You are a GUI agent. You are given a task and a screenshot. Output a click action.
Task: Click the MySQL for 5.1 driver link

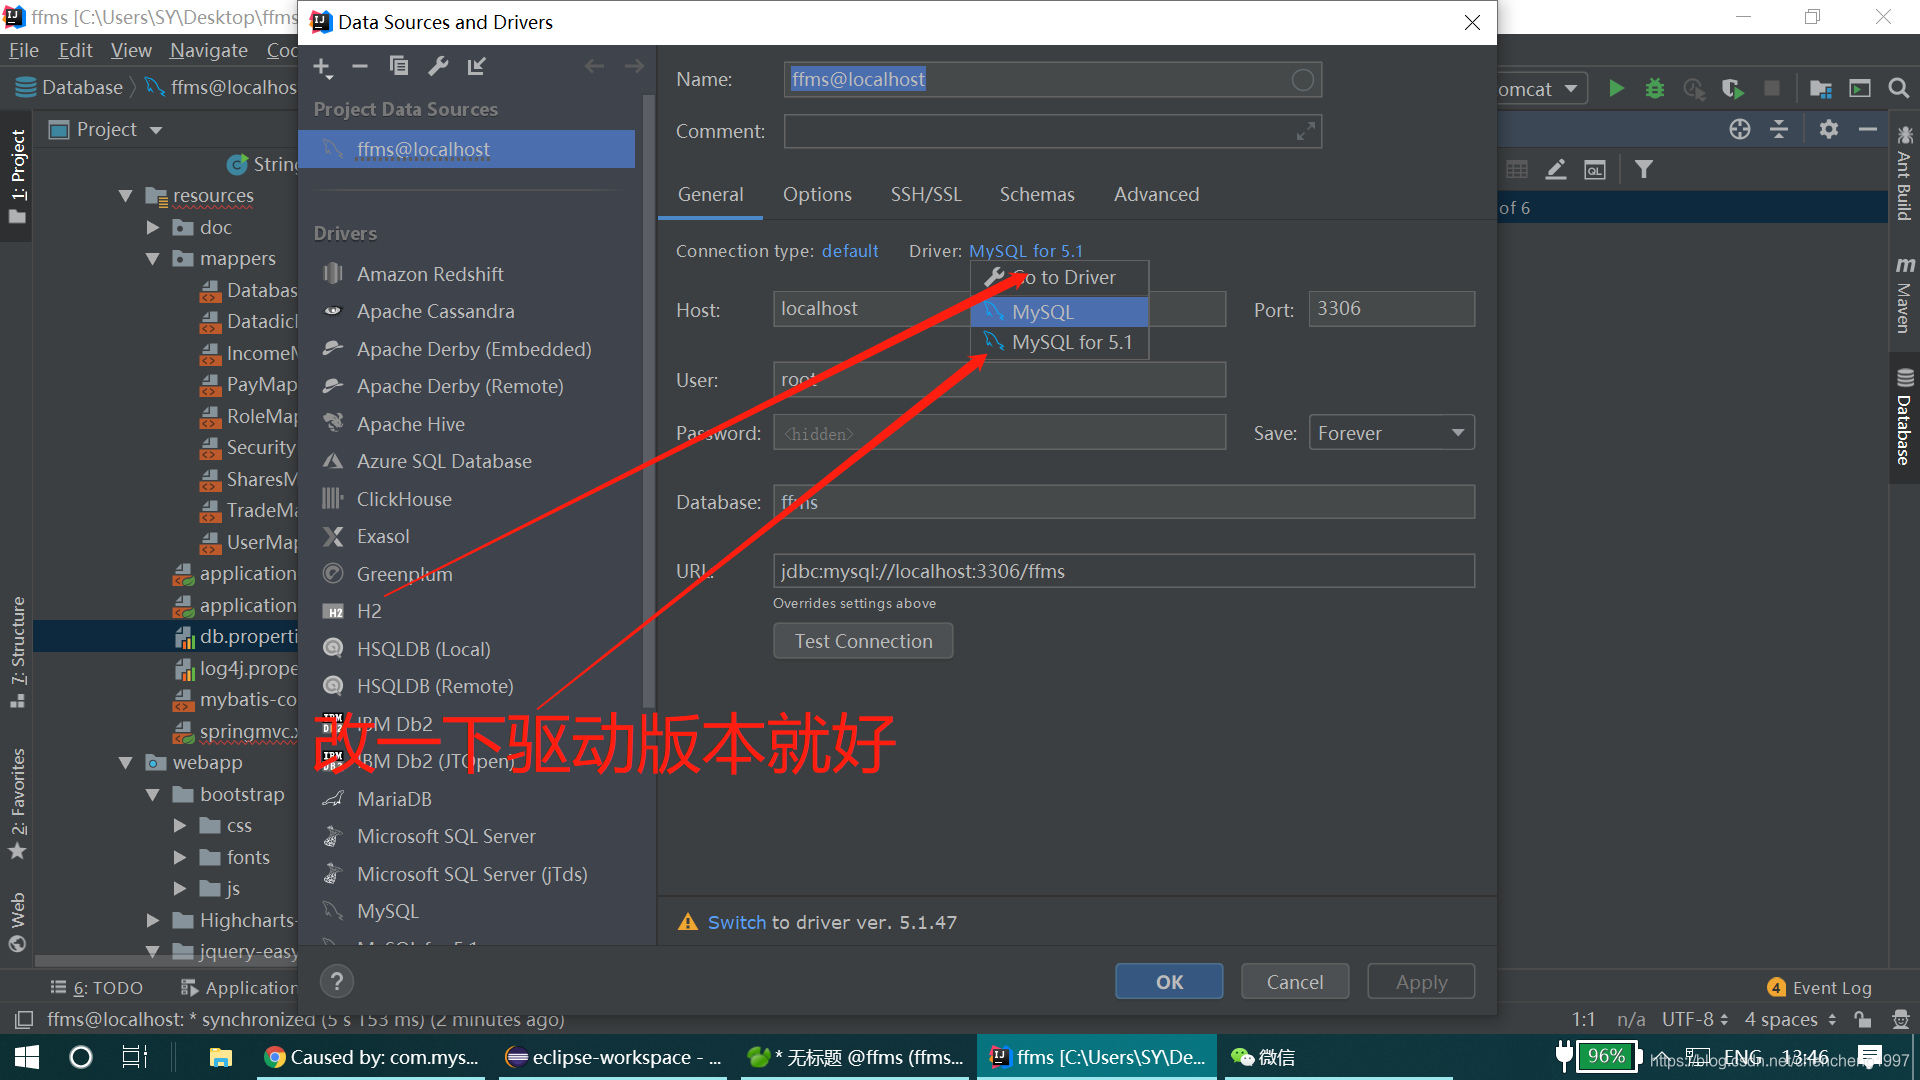point(1025,251)
